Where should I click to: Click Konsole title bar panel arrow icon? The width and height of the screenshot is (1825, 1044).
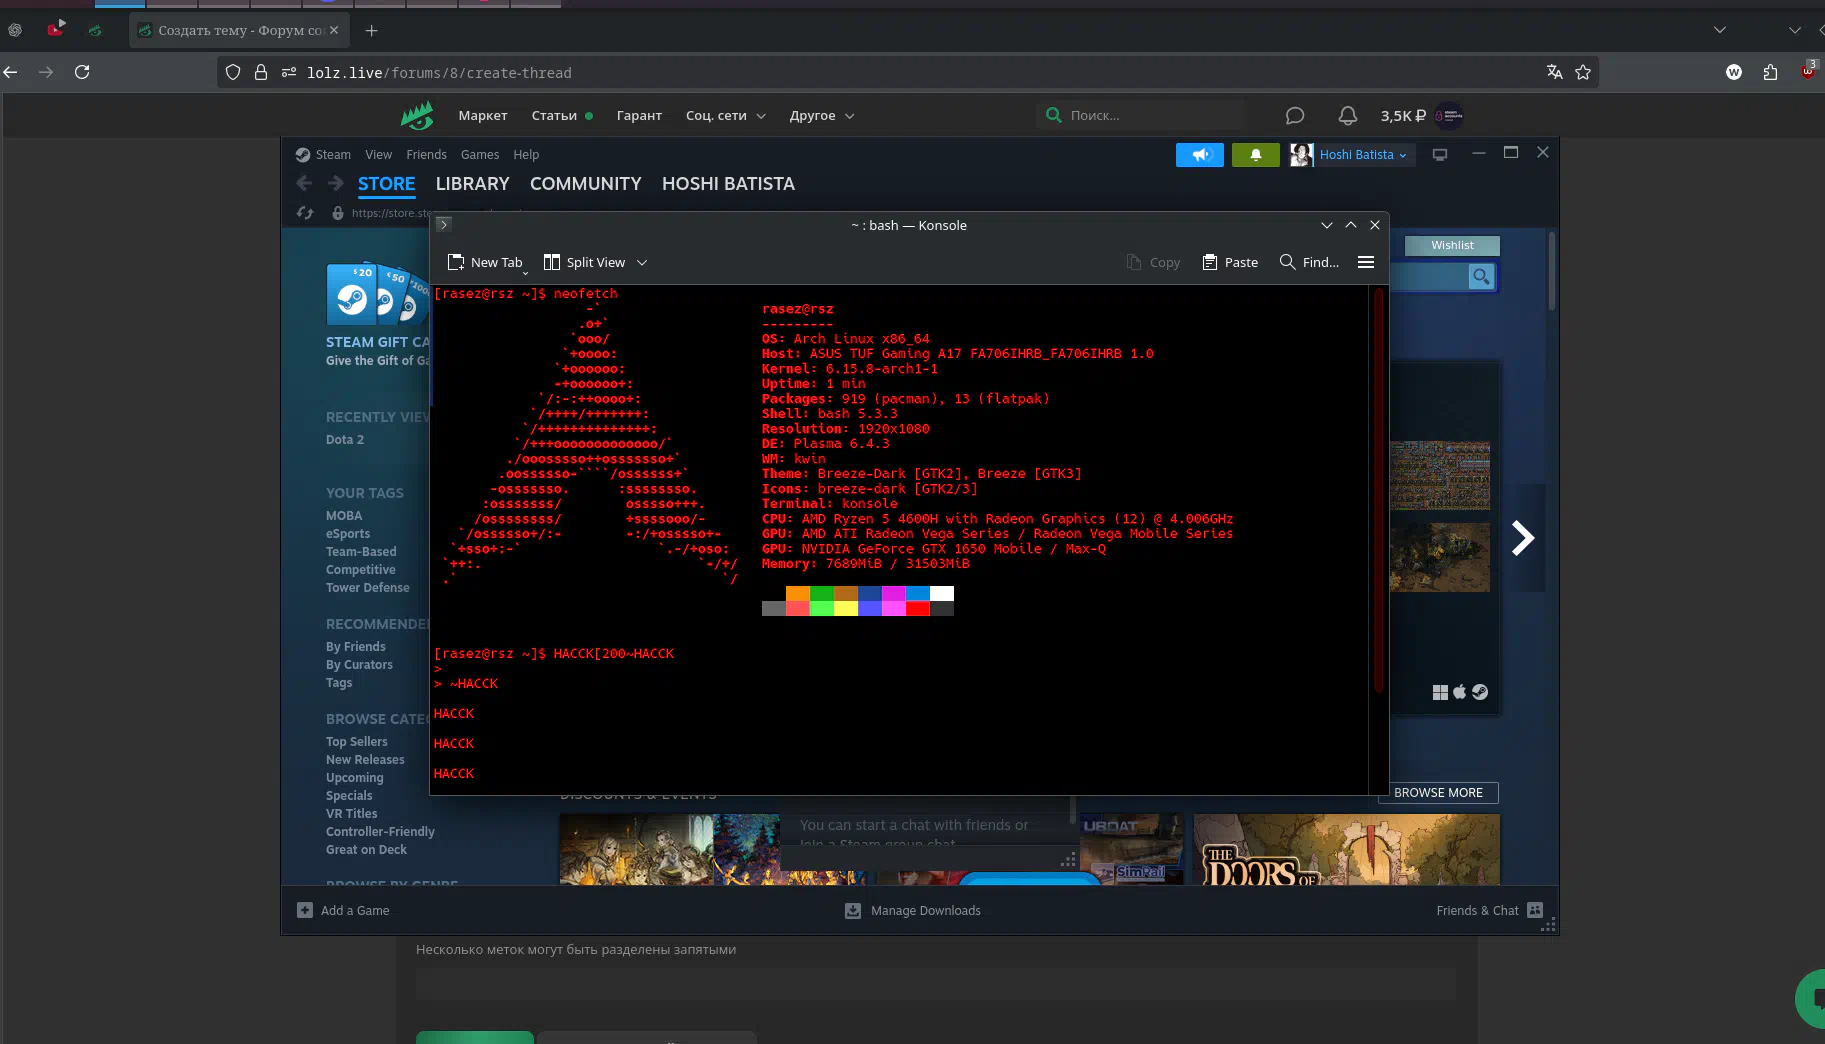click(444, 225)
